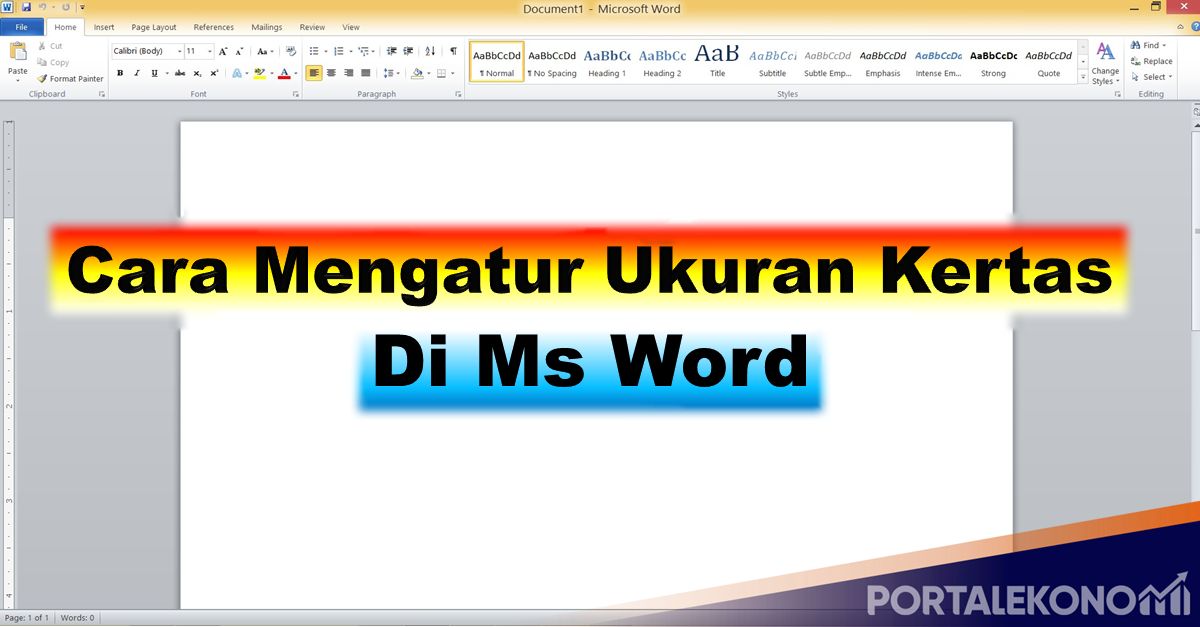Click the Text Effects icon

click(x=237, y=73)
